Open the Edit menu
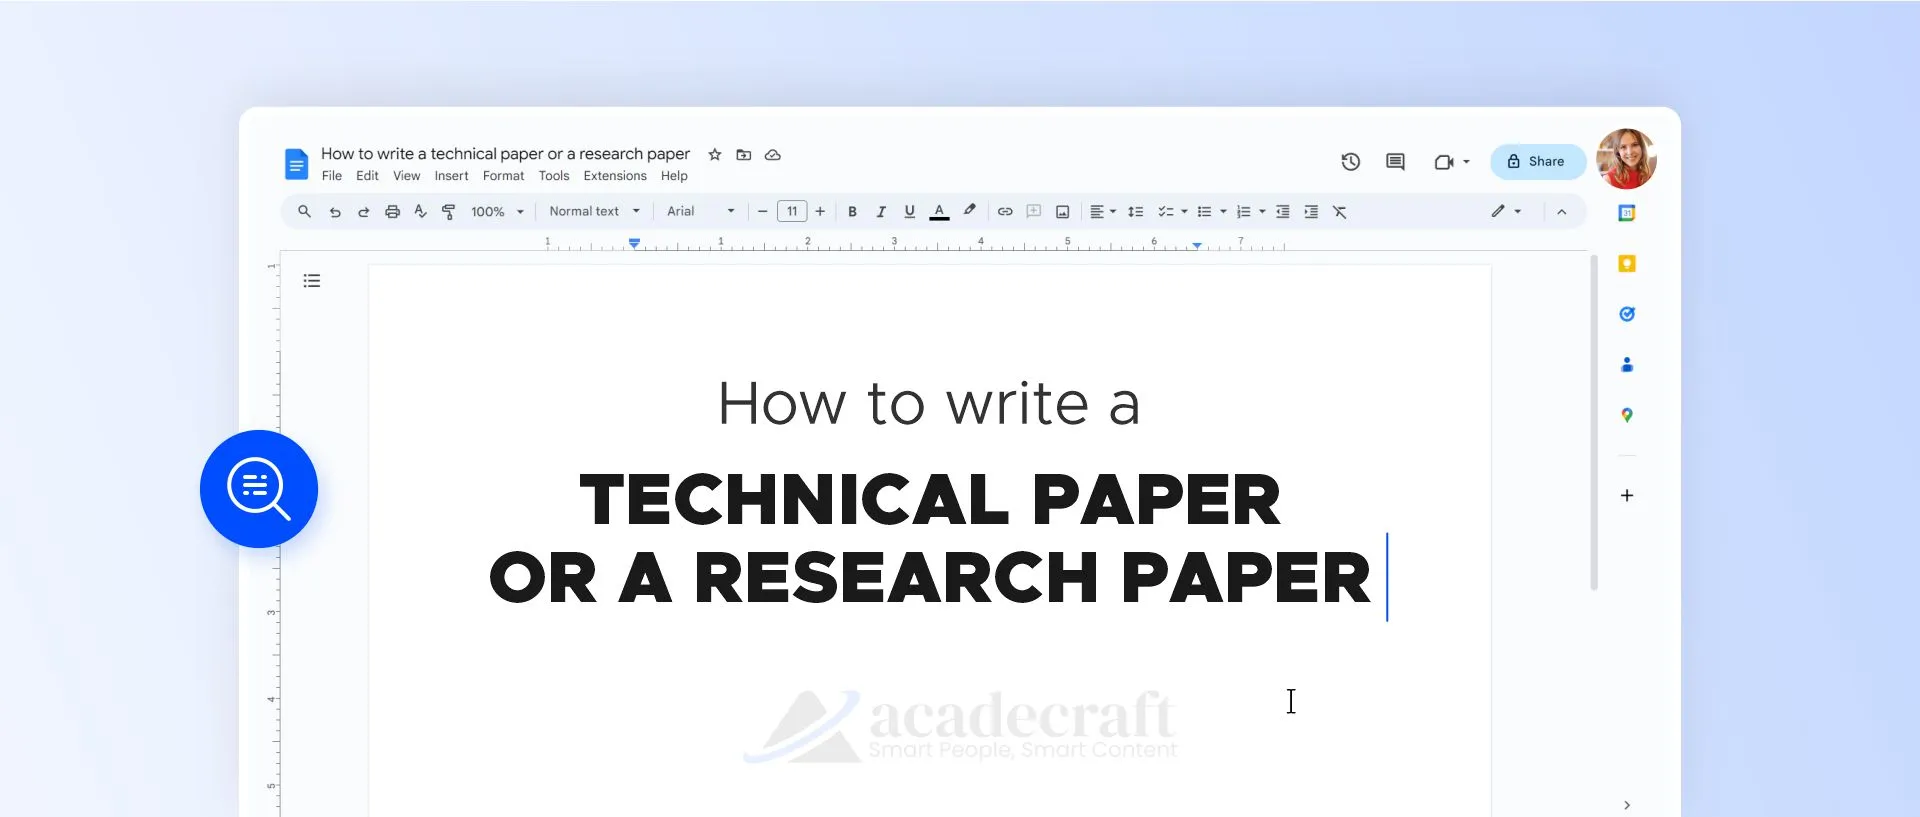This screenshot has height=817, width=1920. pyautogui.click(x=367, y=176)
